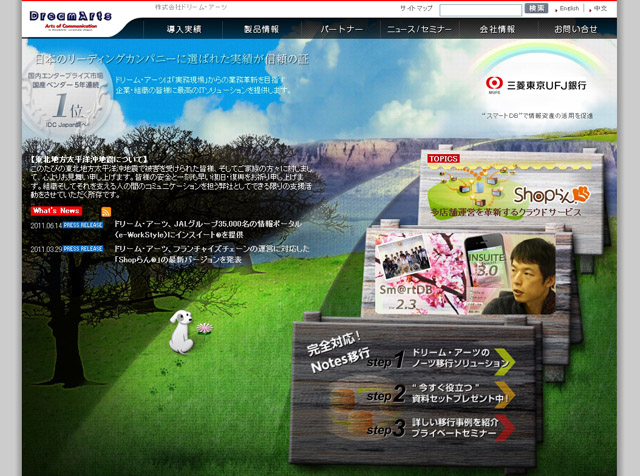Click the group photo in Sm@rtDB banner
Screen dimensions: 640x476
point(402,258)
